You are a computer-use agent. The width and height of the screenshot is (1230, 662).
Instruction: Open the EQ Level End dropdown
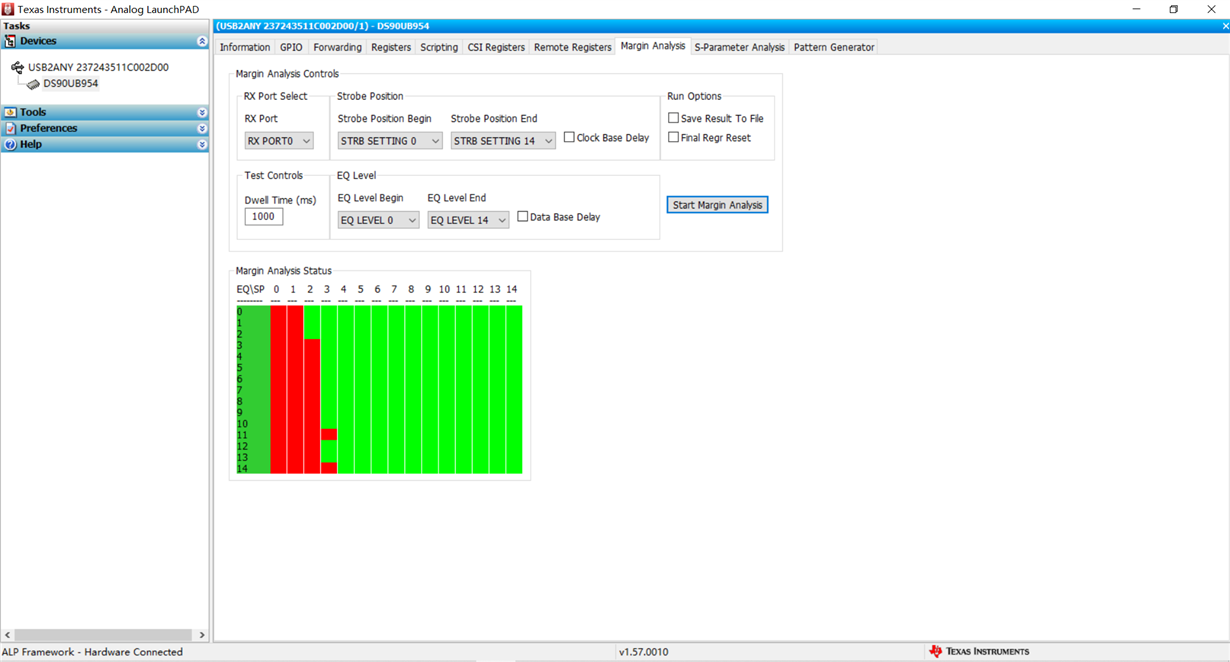(x=468, y=220)
